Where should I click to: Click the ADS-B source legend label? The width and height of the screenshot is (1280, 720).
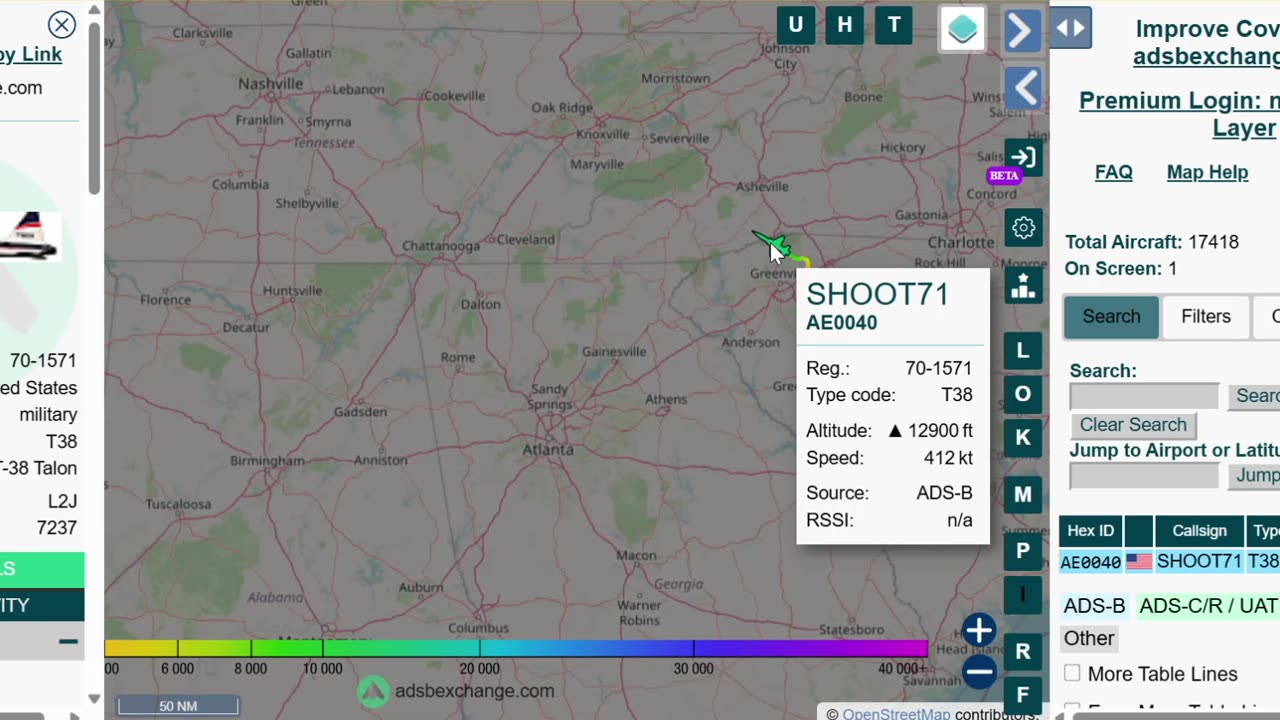click(1094, 606)
